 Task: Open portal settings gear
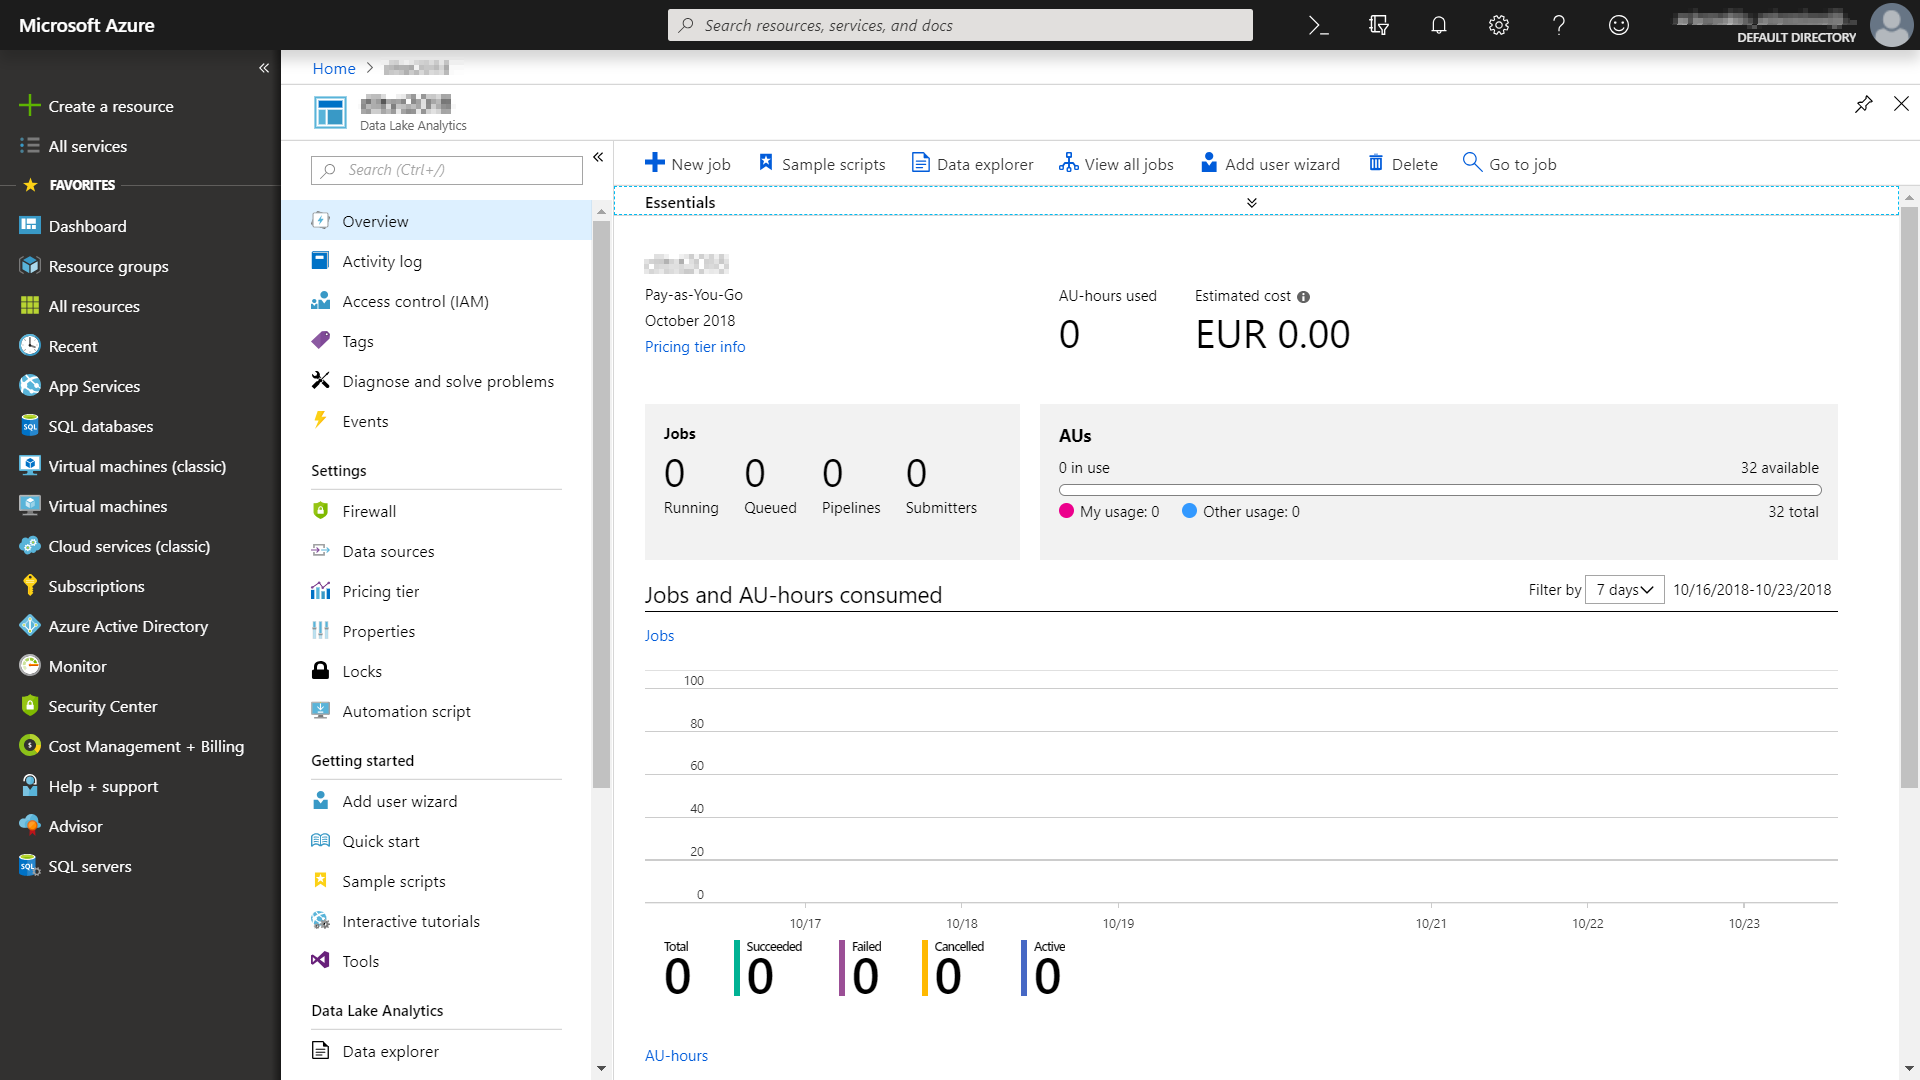1499,25
